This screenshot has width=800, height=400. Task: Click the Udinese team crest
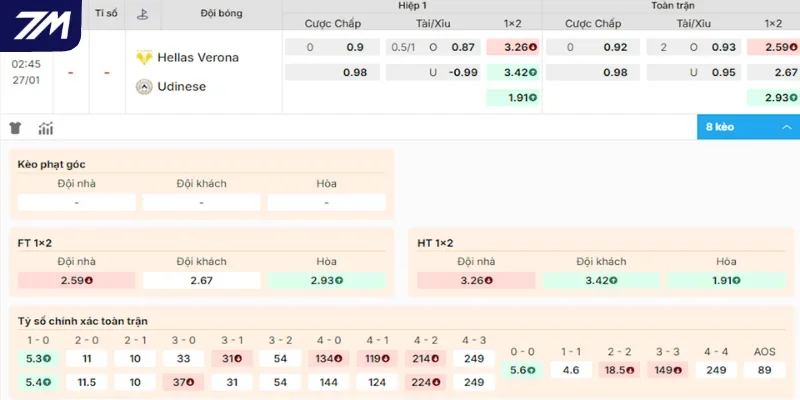pyautogui.click(x=144, y=87)
